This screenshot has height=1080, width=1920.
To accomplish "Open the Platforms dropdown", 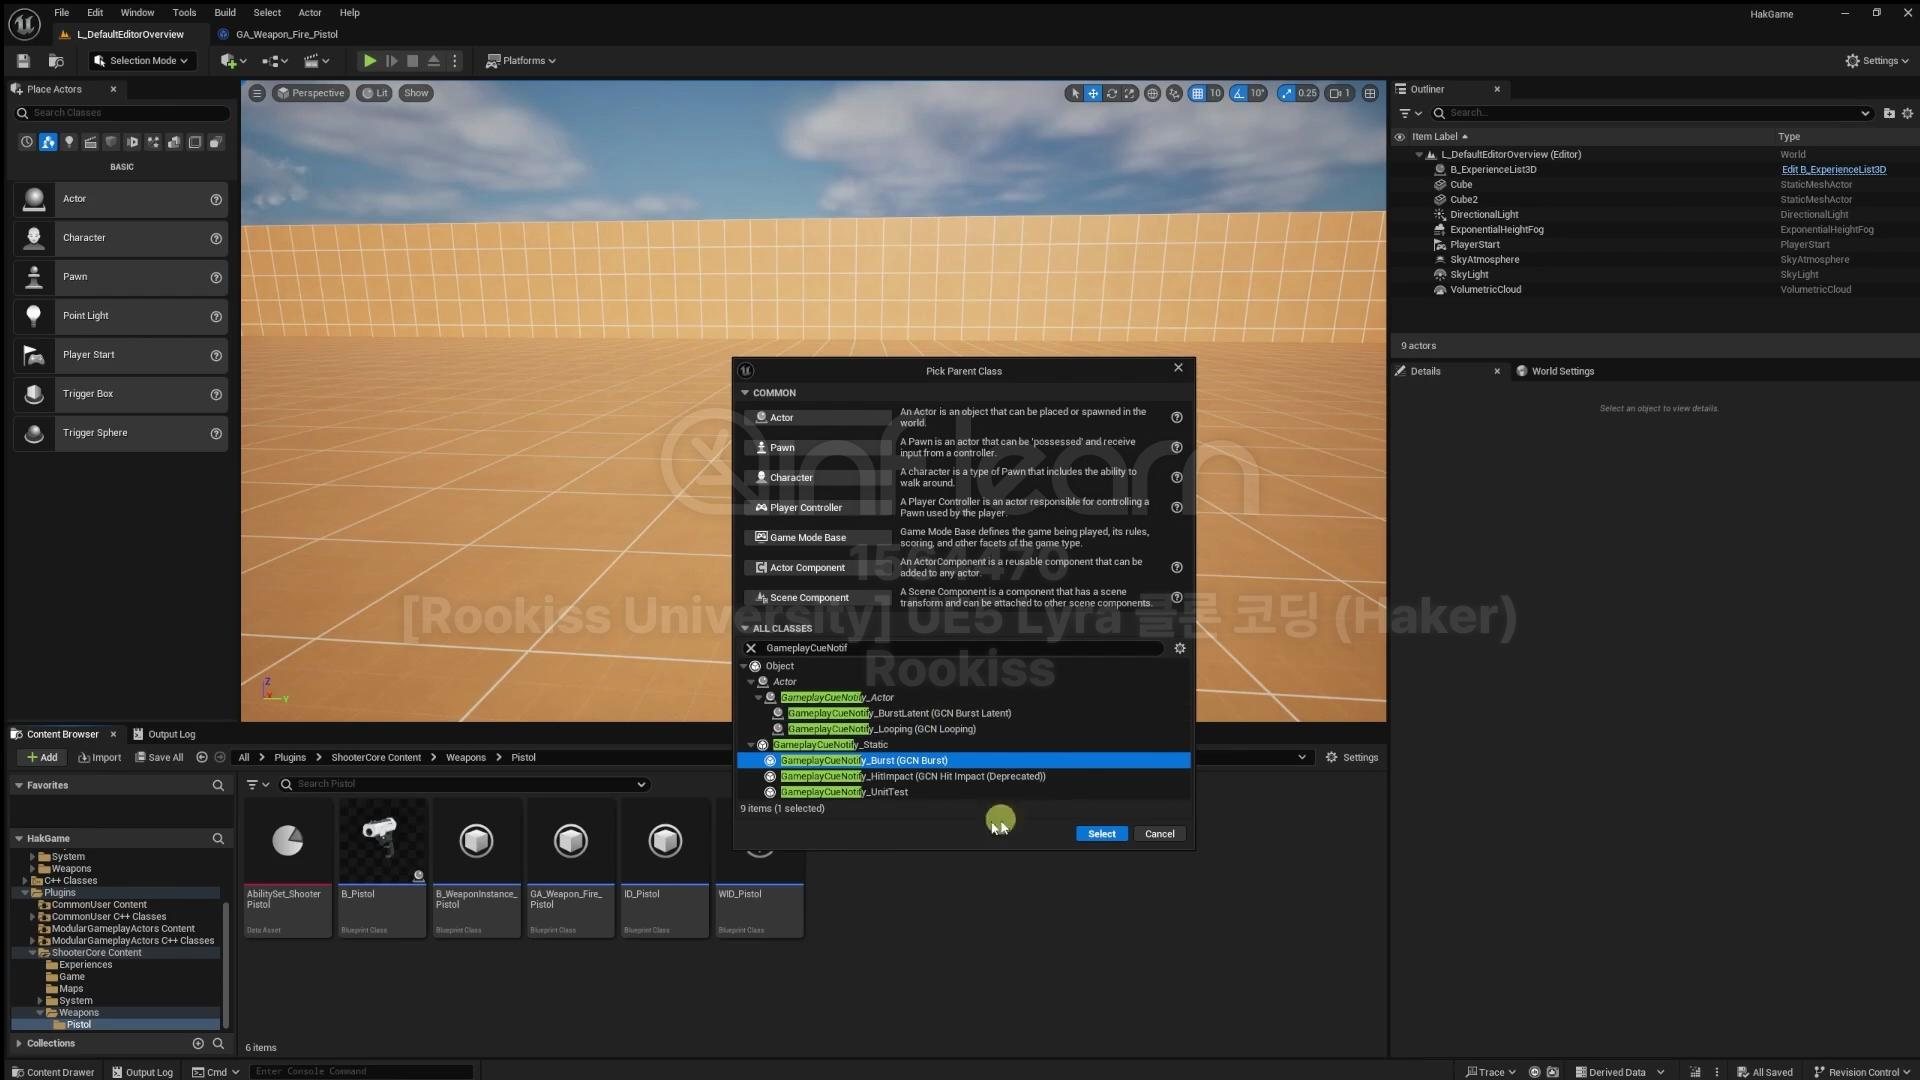I will coord(520,61).
